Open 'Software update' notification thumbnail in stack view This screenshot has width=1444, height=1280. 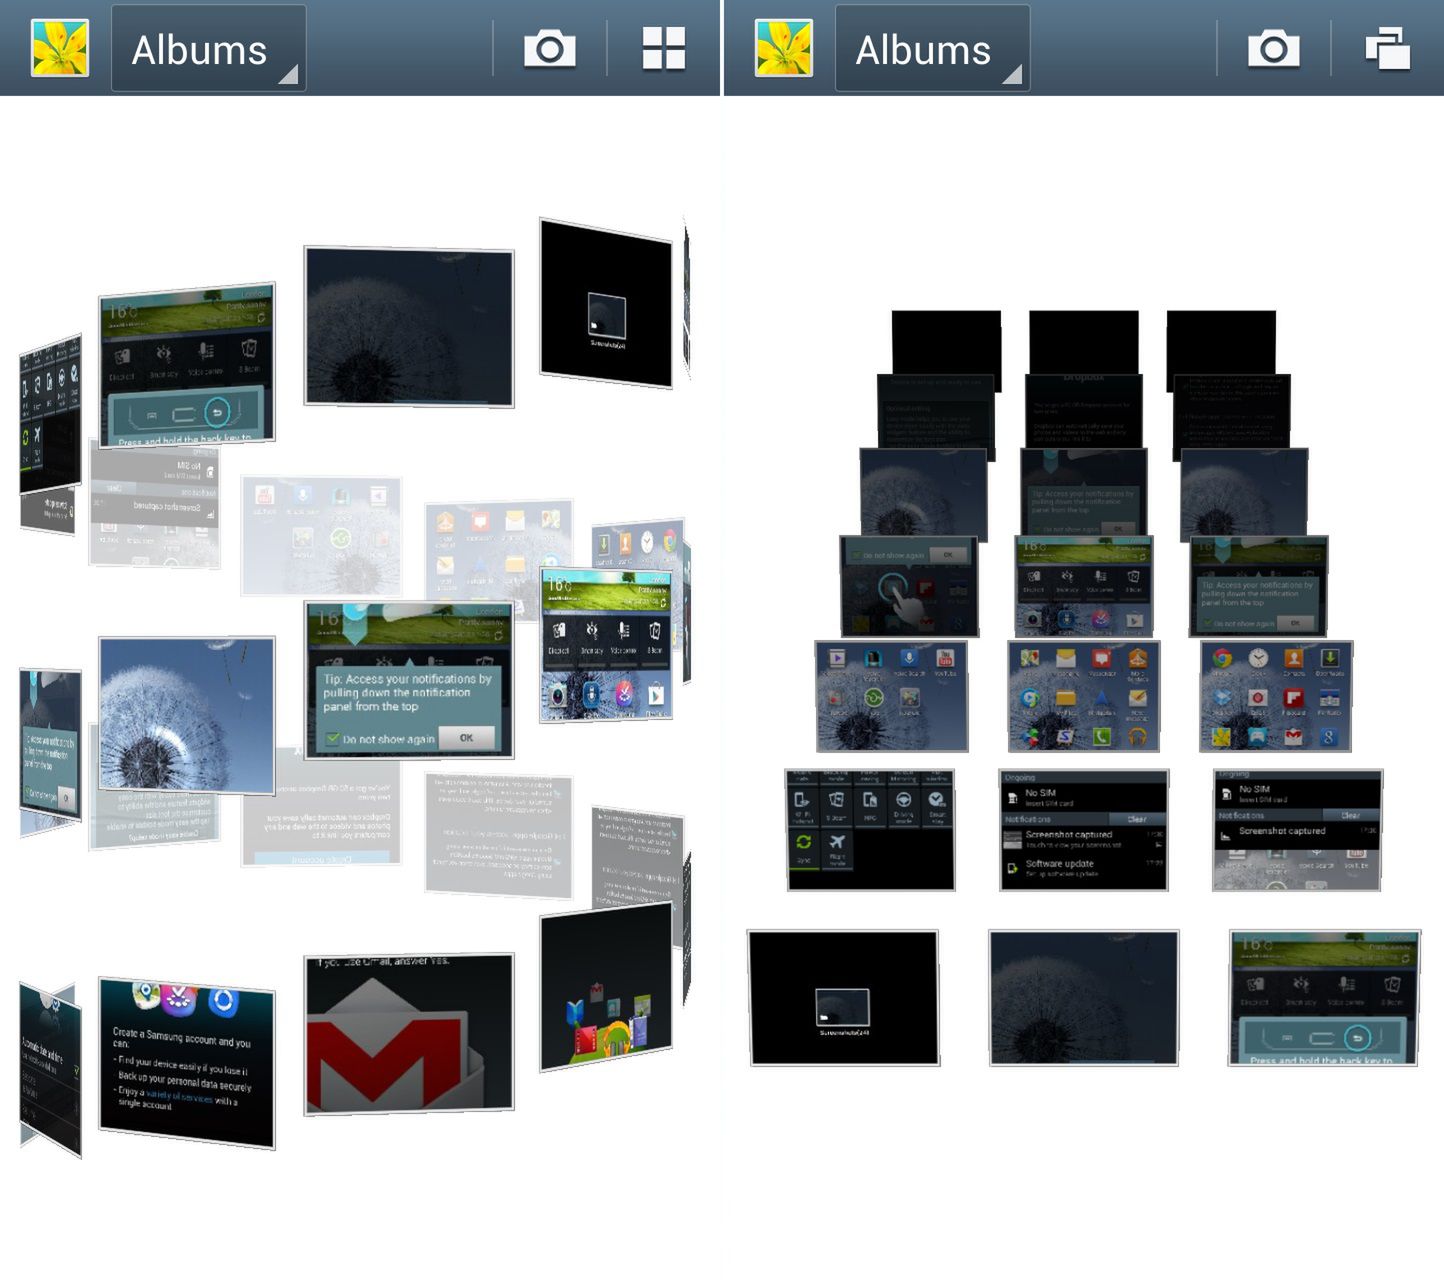[x=1084, y=830]
